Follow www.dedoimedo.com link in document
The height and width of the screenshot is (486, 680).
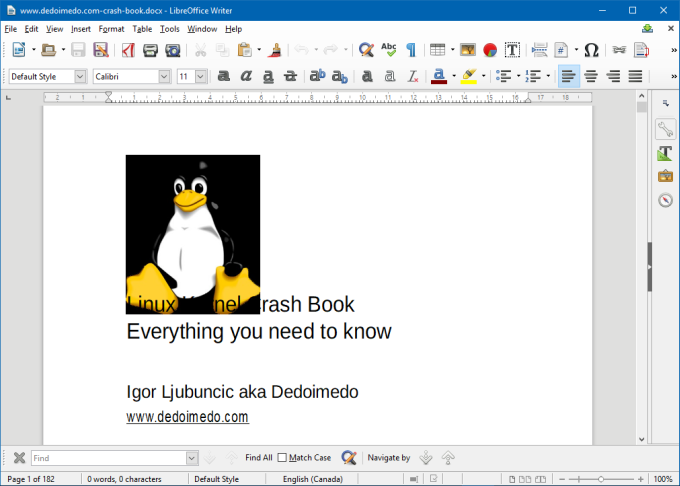click(187, 417)
